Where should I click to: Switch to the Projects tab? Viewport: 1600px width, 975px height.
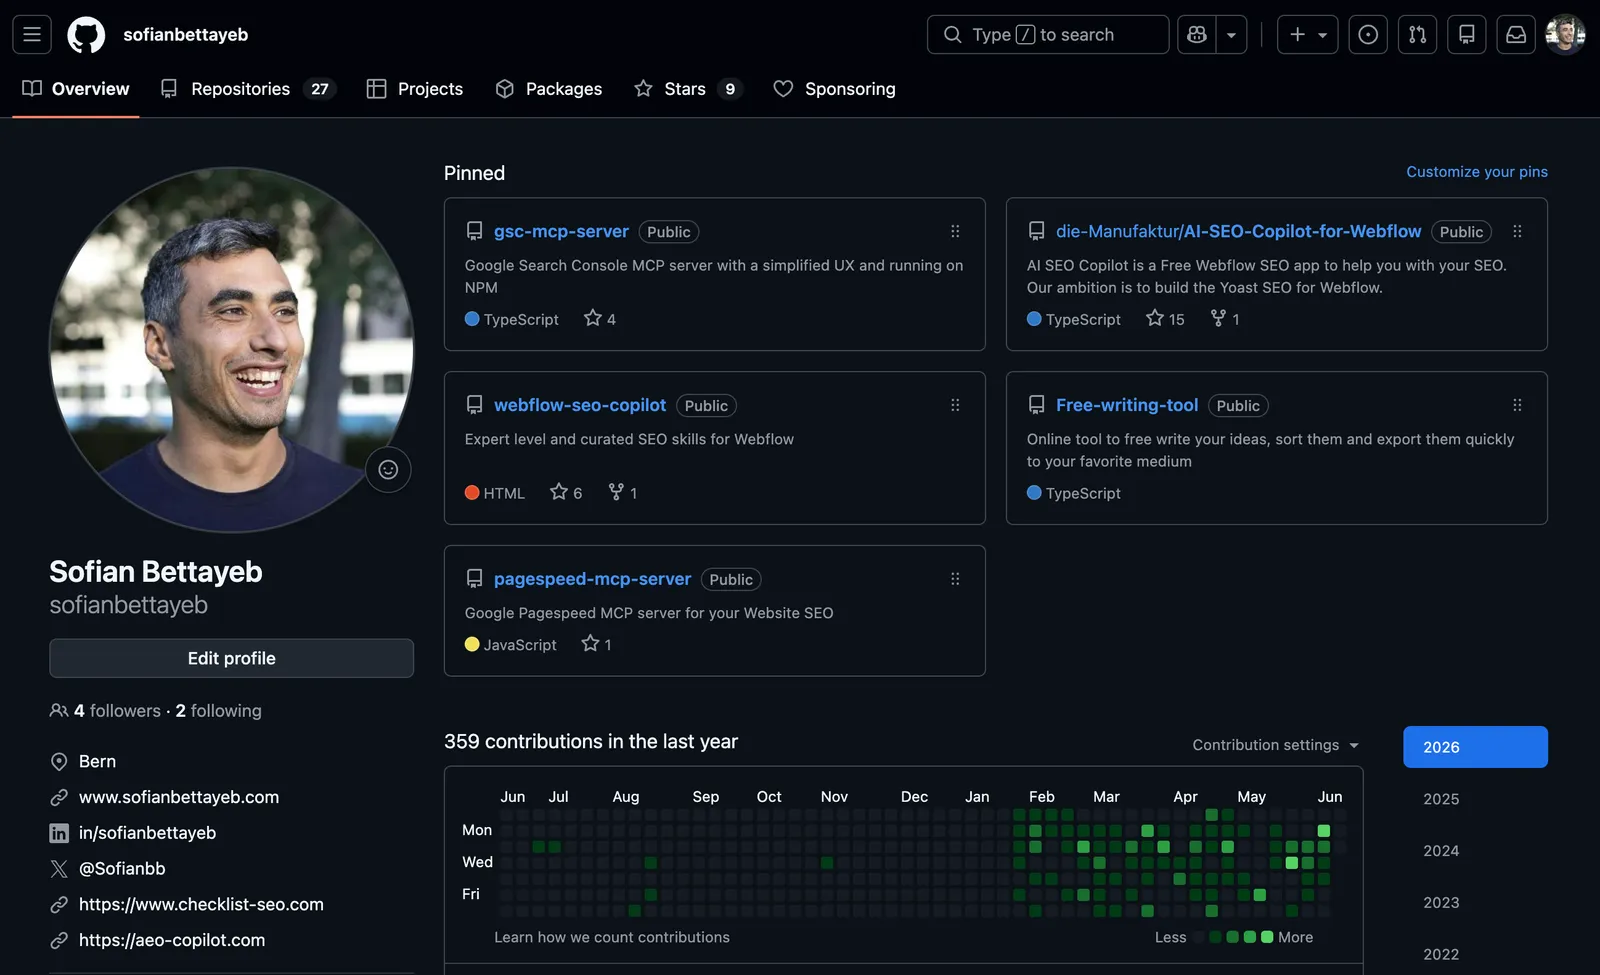415,89
